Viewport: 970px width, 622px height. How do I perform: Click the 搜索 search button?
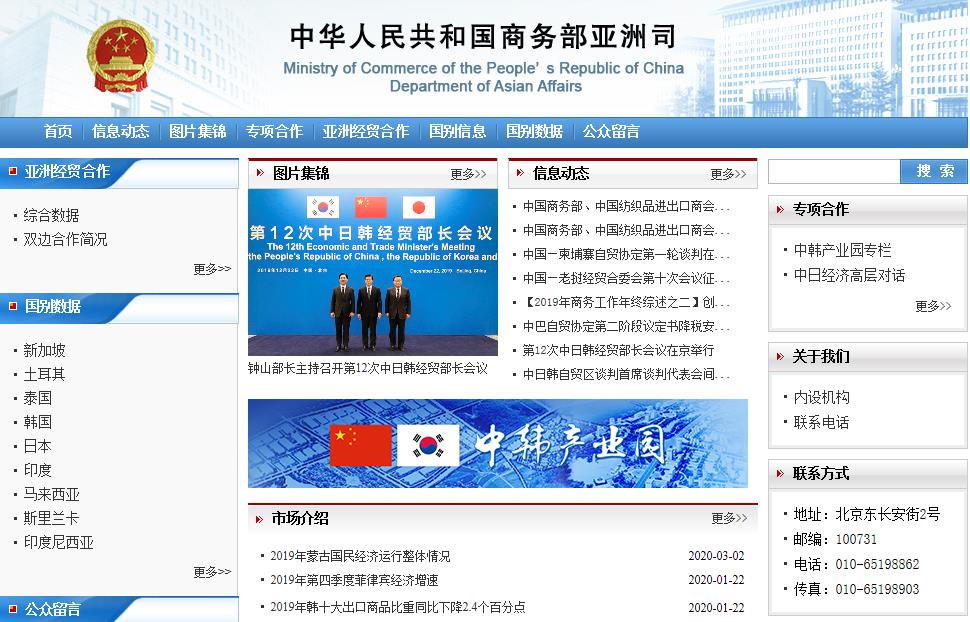click(934, 171)
